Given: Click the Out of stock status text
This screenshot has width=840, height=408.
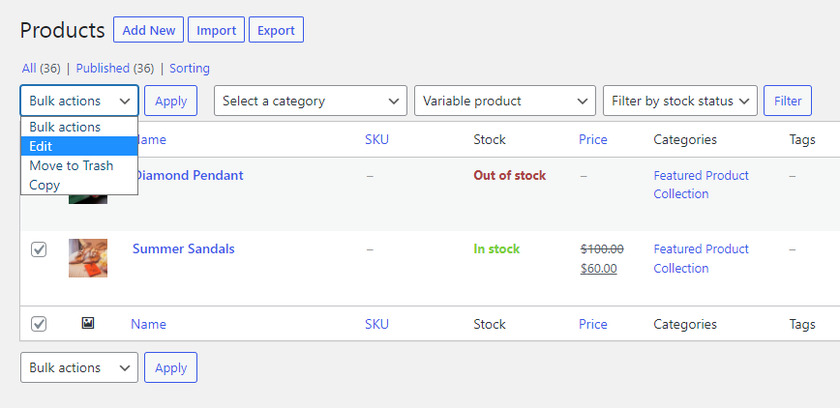Looking at the screenshot, I should coord(509,175).
